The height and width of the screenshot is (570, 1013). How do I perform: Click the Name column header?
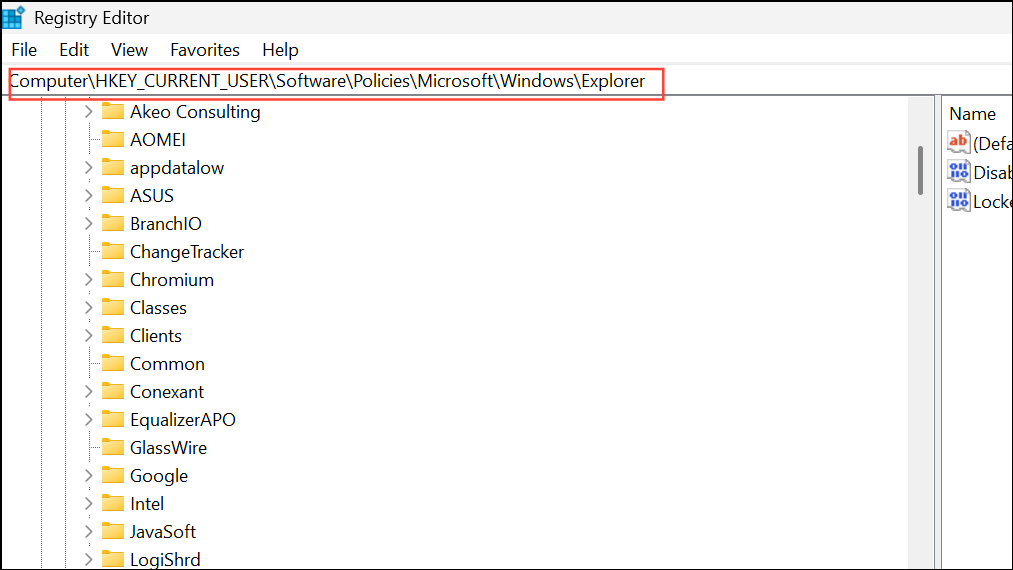[x=972, y=114]
